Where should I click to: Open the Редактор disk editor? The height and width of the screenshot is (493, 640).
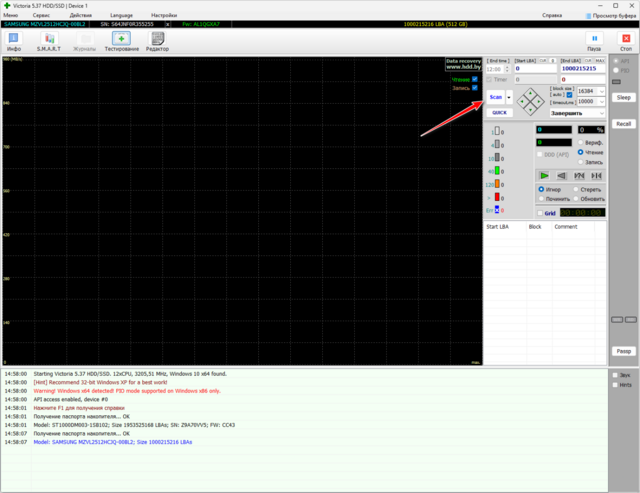pos(157,41)
